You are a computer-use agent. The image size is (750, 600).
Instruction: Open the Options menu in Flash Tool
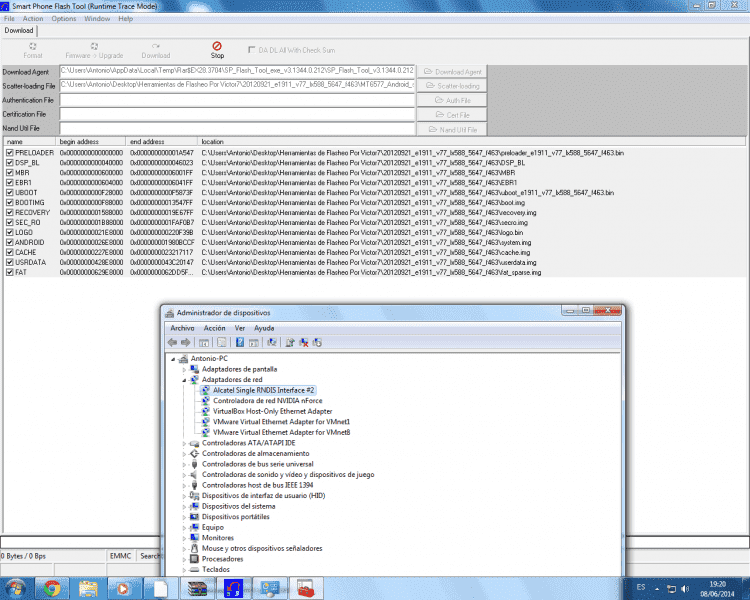click(64, 19)
